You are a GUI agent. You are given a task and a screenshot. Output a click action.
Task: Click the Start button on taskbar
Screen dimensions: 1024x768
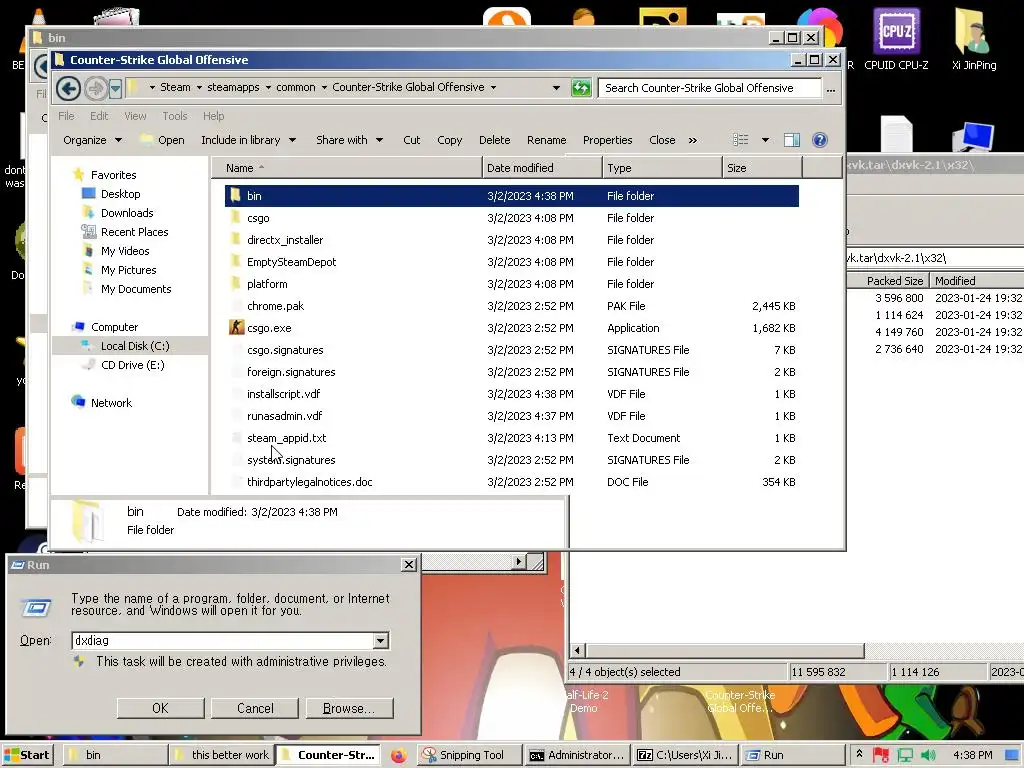(27, 755)
